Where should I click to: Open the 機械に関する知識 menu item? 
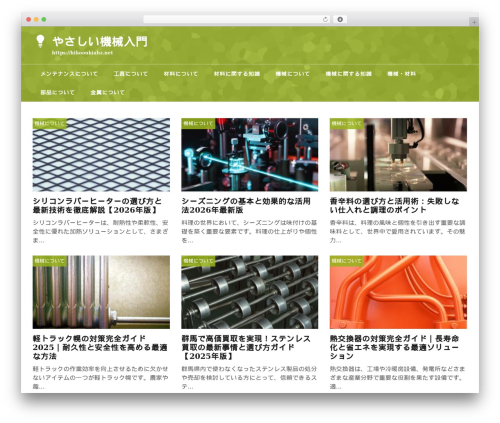pos(348,74)
